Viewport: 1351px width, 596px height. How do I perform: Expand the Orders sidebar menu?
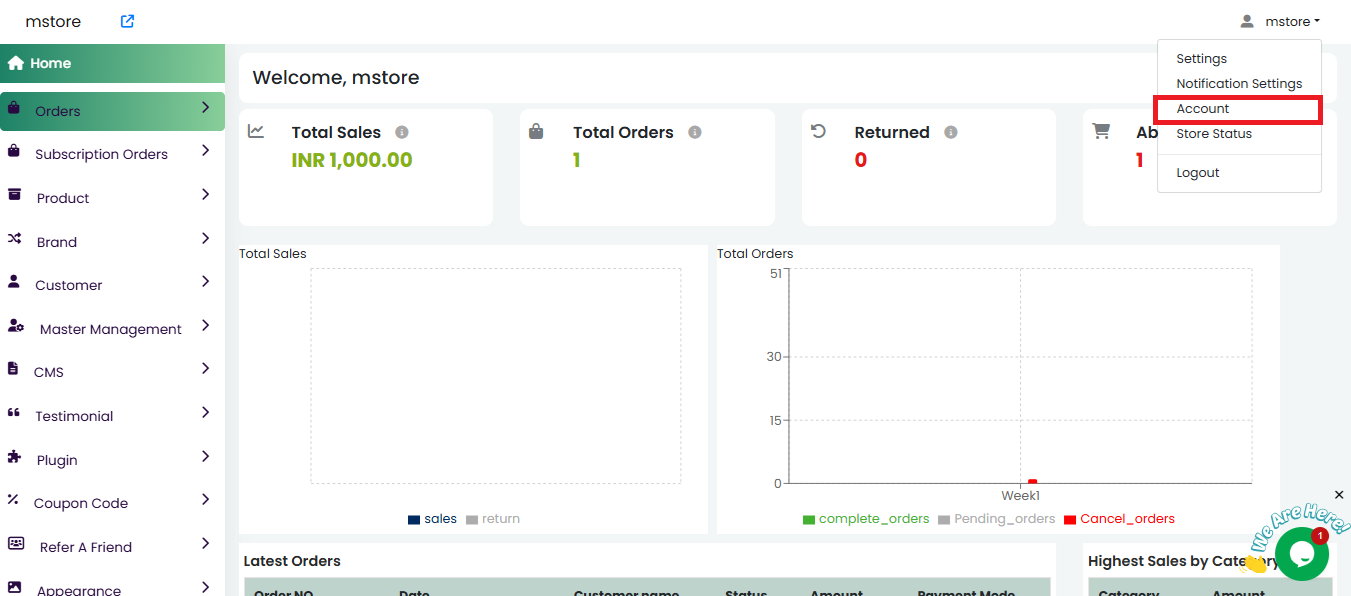pos(205,107)
